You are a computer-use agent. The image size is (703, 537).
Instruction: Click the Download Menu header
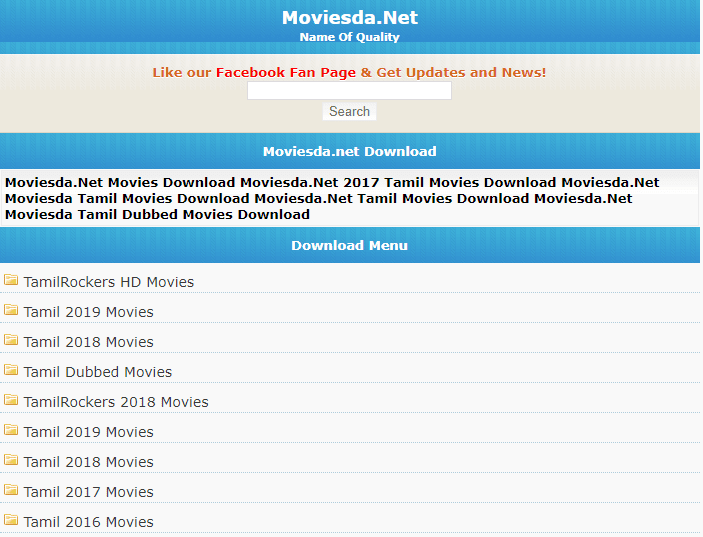350,245
